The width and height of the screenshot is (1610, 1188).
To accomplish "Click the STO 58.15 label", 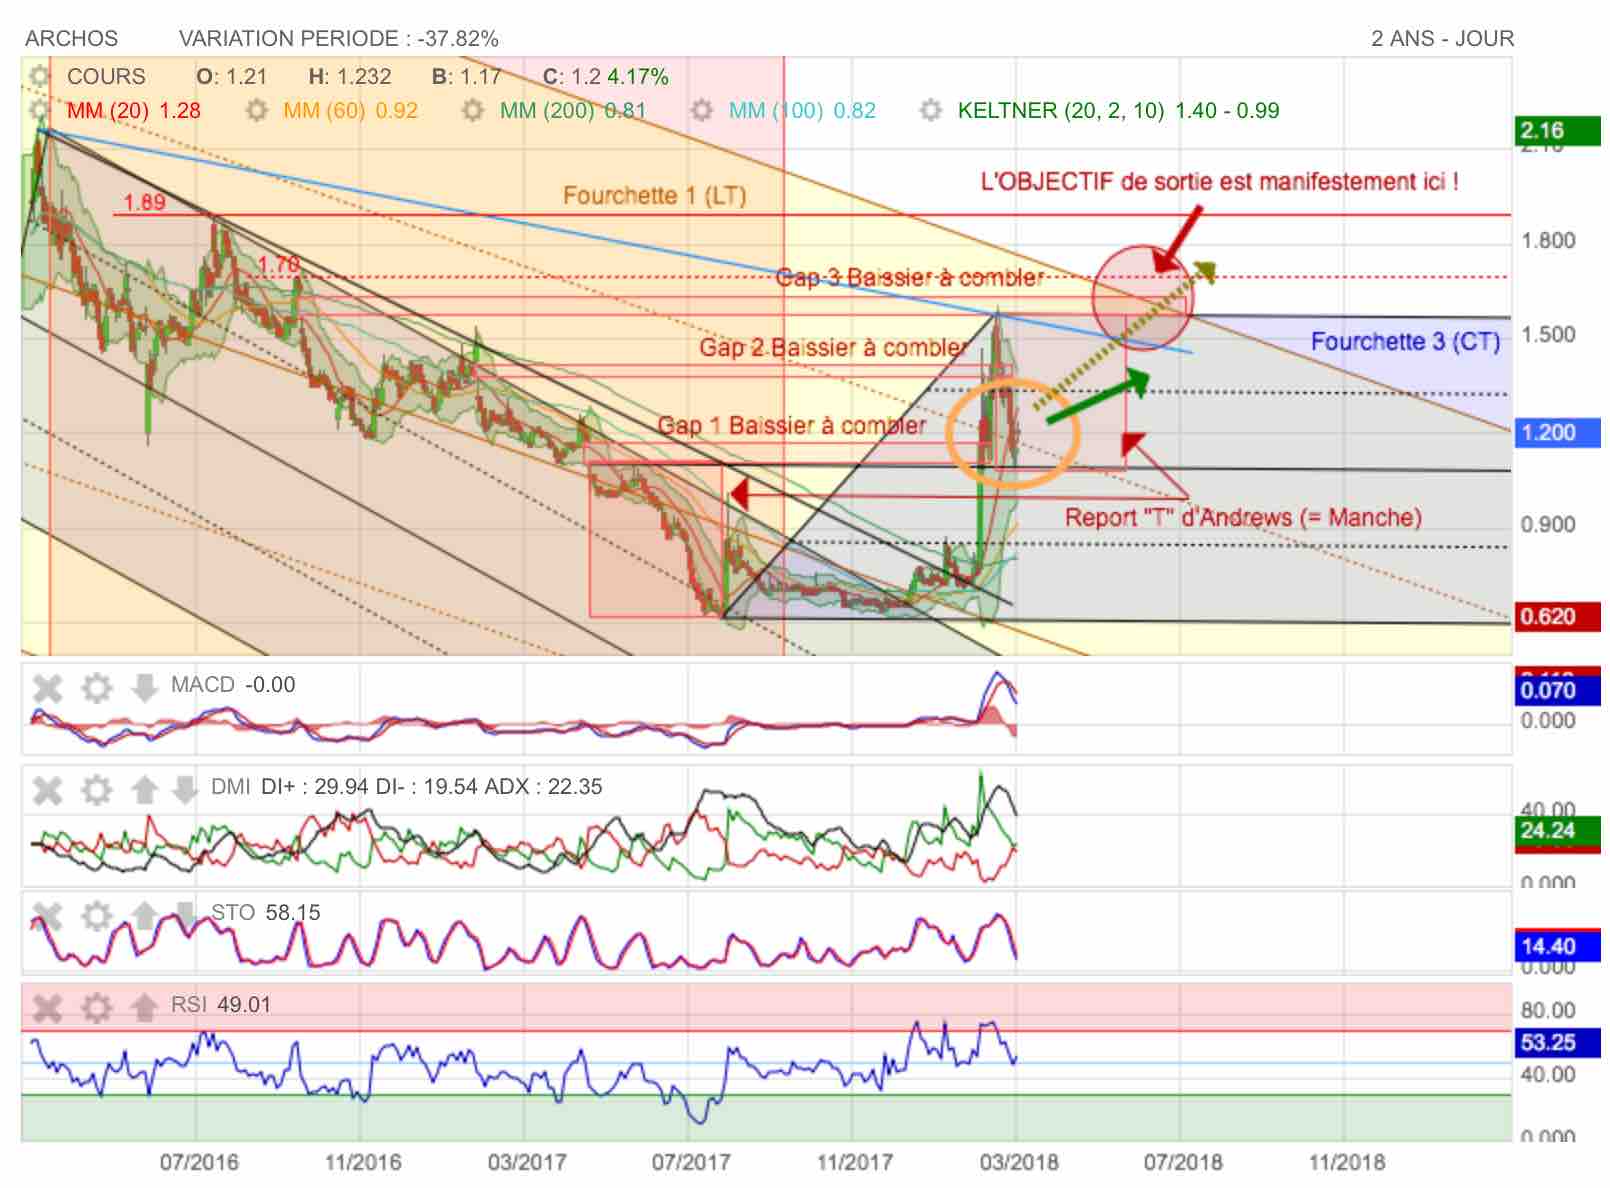I will click(266, 913).
